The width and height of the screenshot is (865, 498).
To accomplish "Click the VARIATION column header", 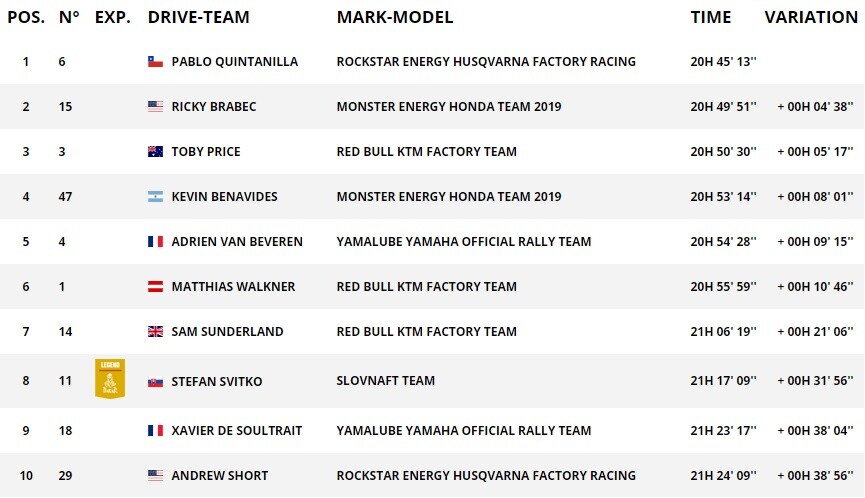I will 811,17.
